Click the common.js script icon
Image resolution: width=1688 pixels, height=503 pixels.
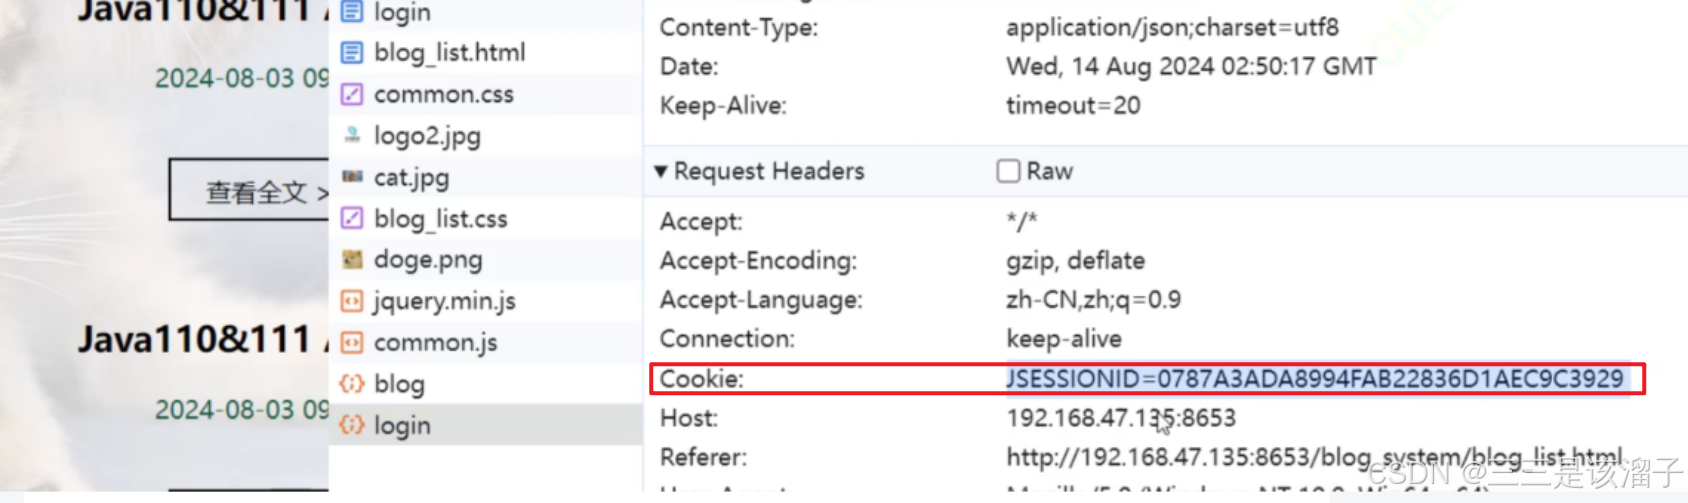(x=352, y=343)
